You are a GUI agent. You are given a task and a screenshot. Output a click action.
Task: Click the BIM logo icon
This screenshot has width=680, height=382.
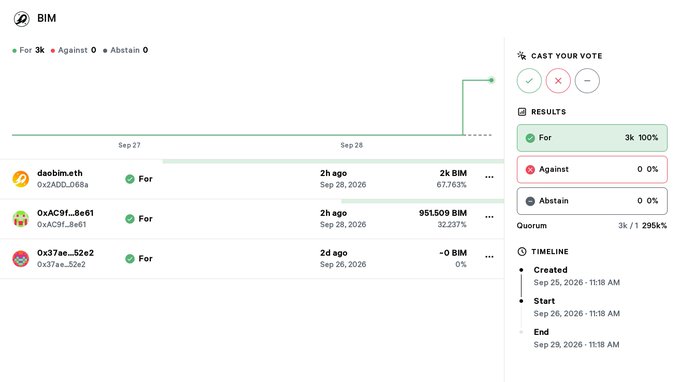click(21, 19)
